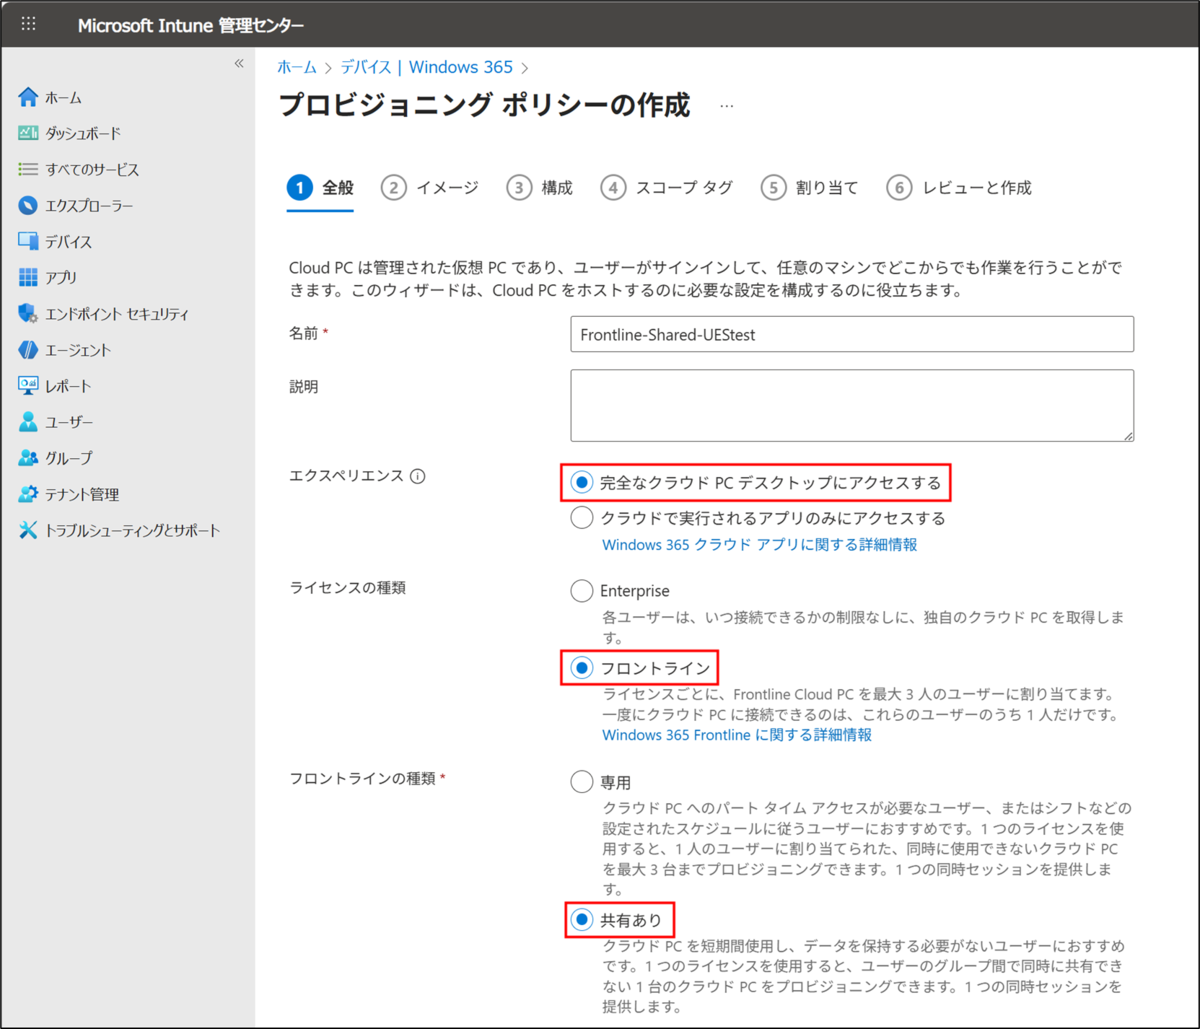Click the デバイス | Windows 365 breadcrumb
The width and height of the screenshot is (1200, 1029).
[x=427, y=67]
